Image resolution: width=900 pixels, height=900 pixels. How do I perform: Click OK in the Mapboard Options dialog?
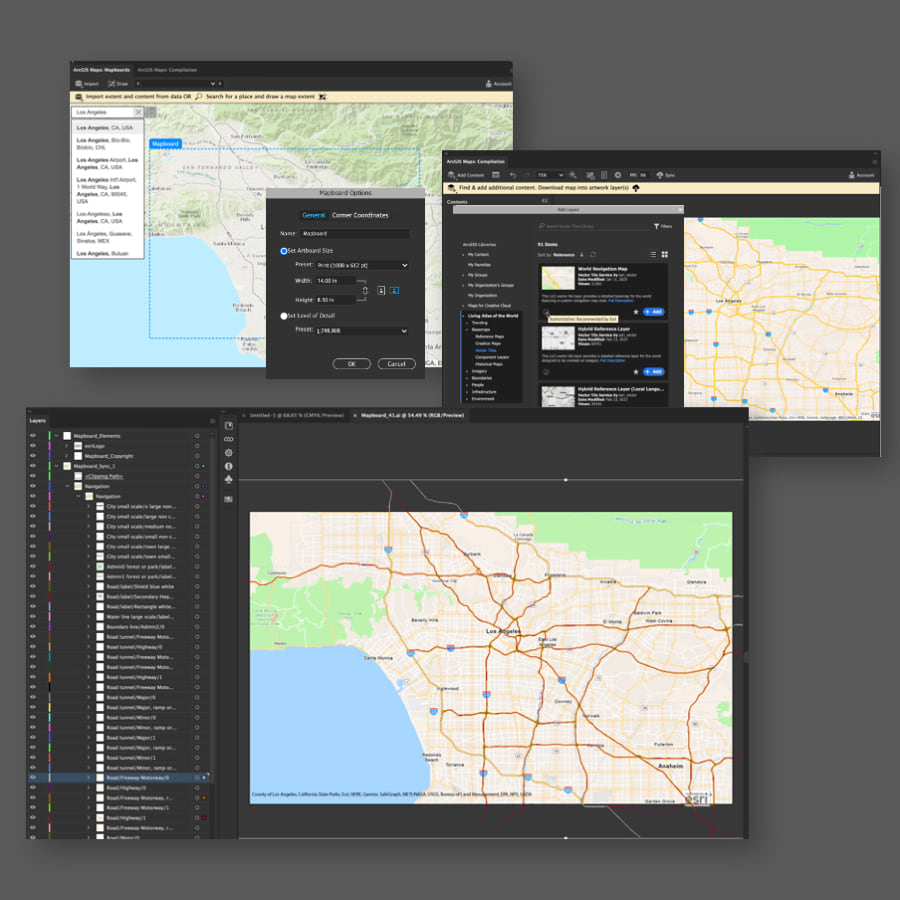click(352, 363)
